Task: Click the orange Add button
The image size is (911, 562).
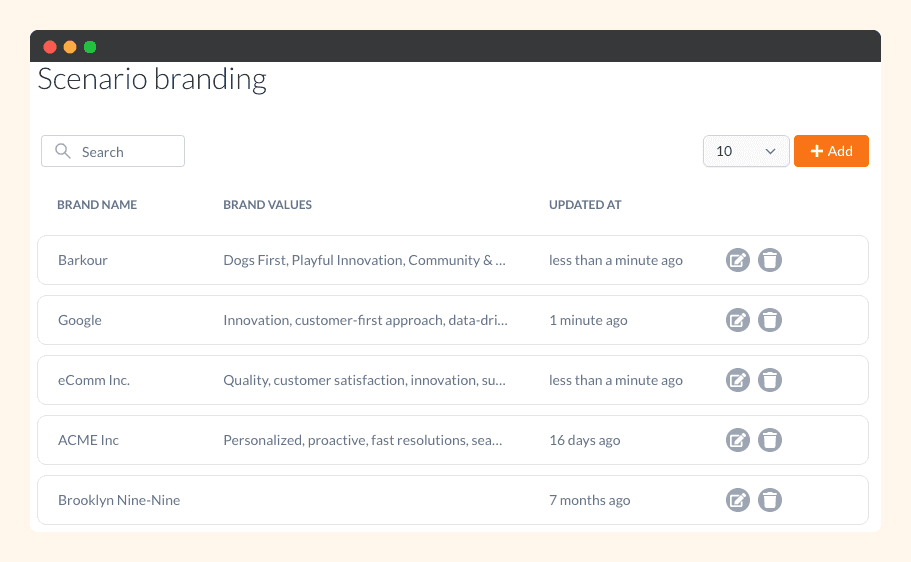Action: [x=831, y=151]
